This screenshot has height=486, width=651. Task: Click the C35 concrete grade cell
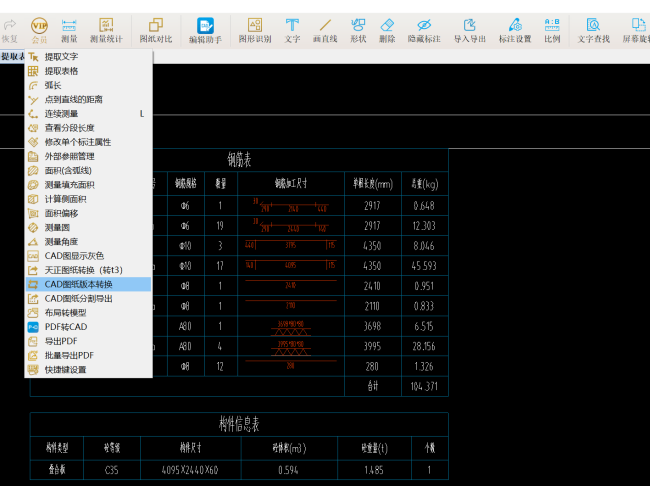[111, 470]
